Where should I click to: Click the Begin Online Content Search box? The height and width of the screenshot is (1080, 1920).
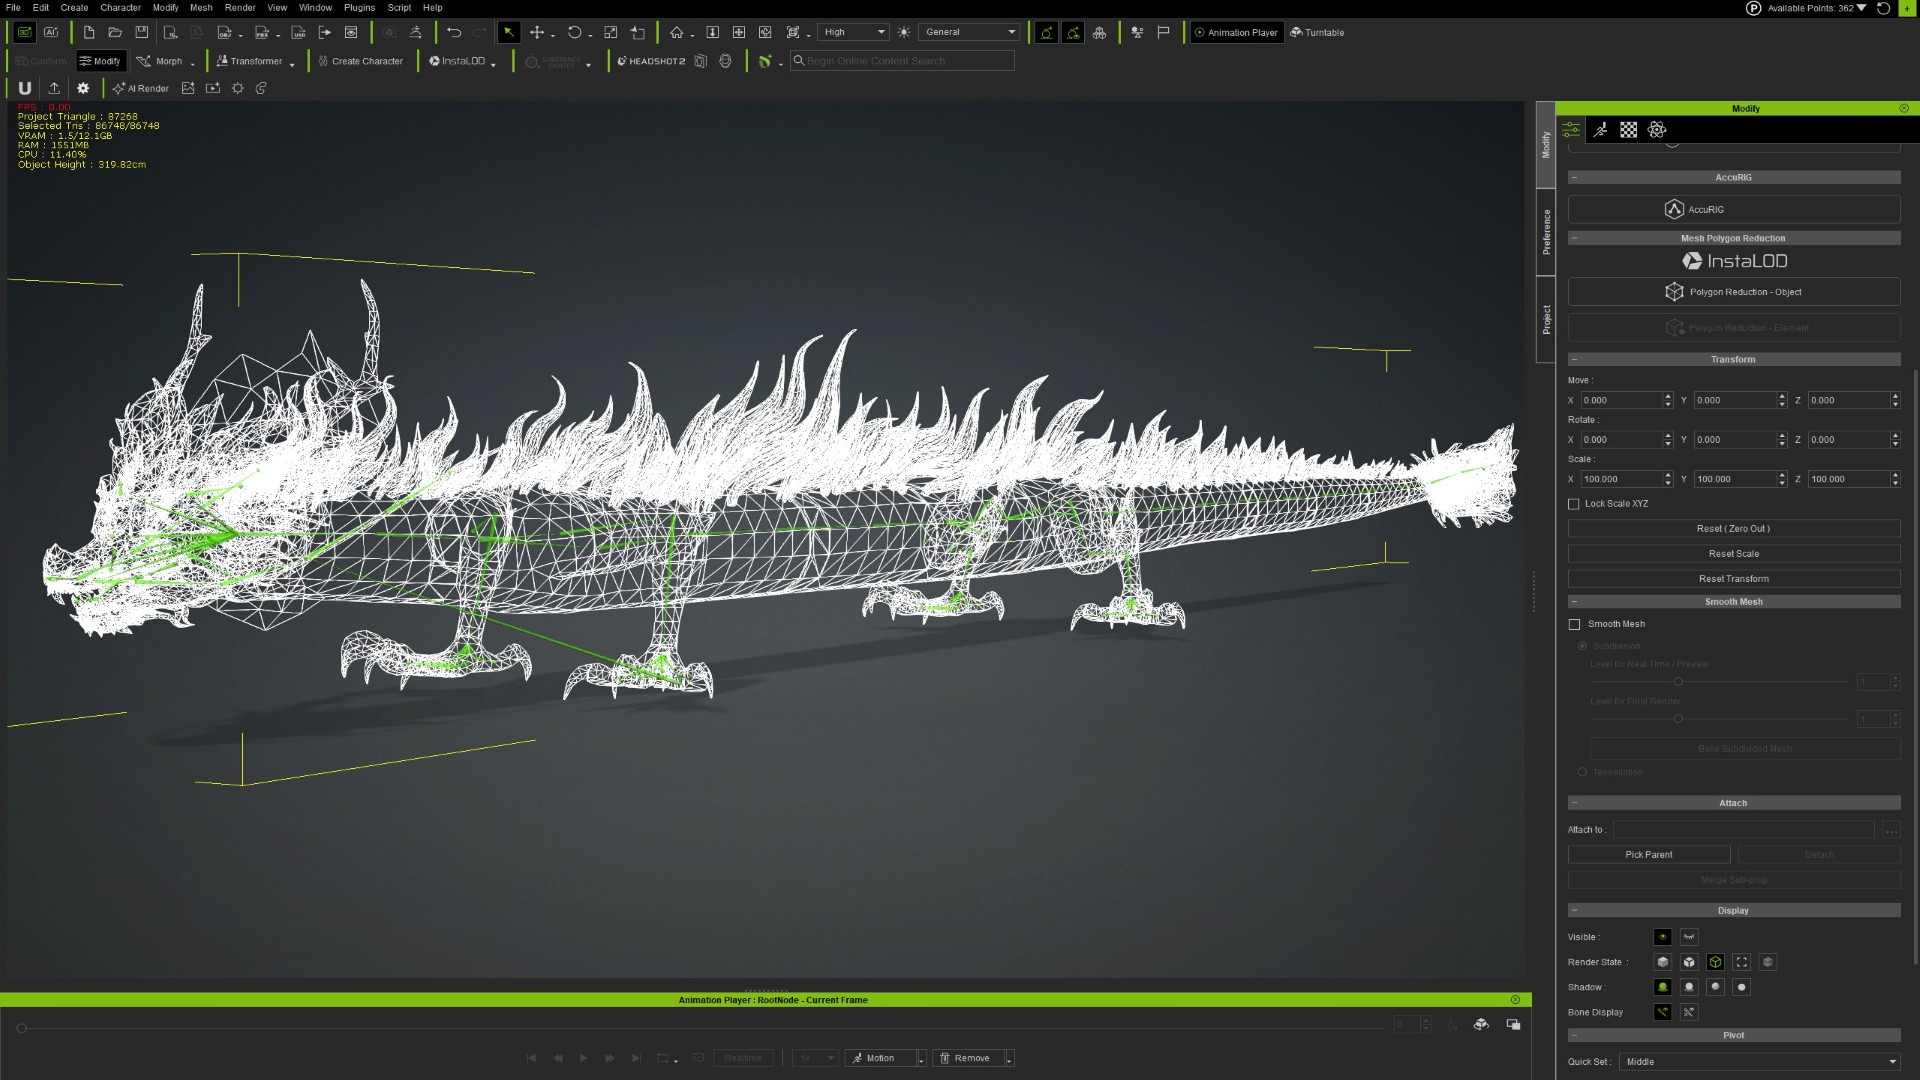pyautogui.click(x=902, y=61)
